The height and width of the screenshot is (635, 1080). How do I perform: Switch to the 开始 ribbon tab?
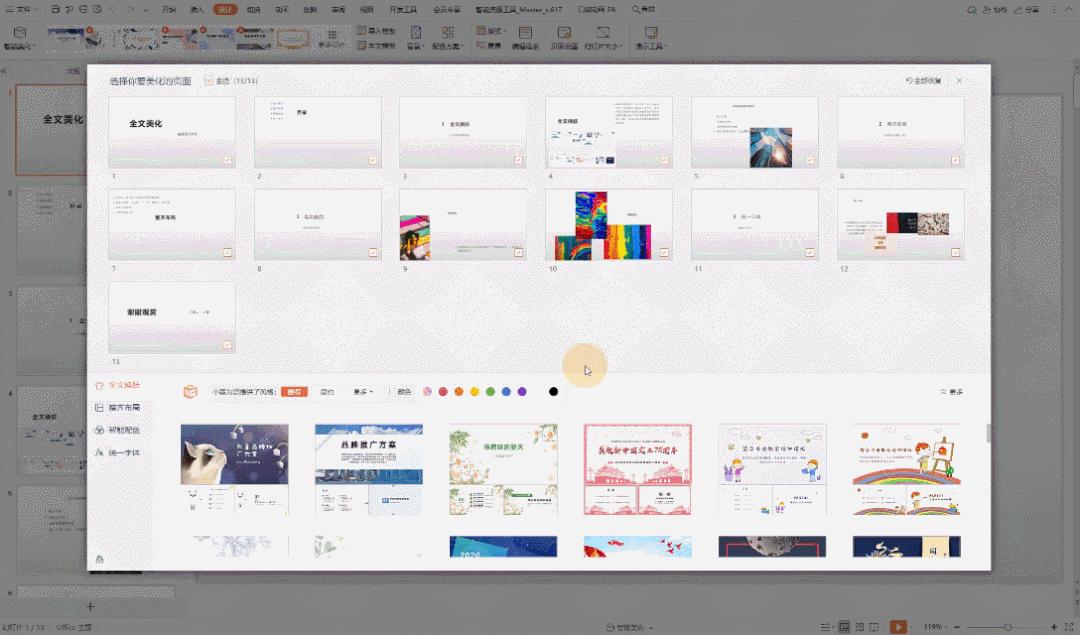tap(168, 10)
